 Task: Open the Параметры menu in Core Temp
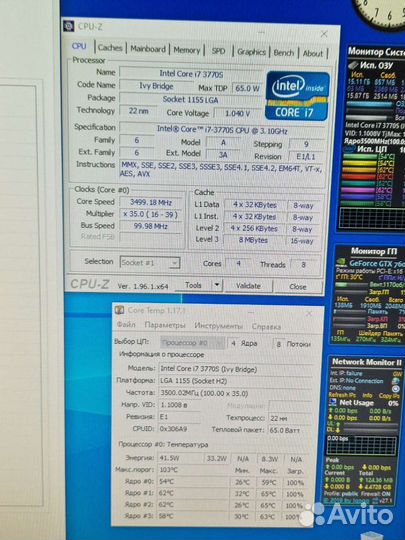click(x=165, y=325)
